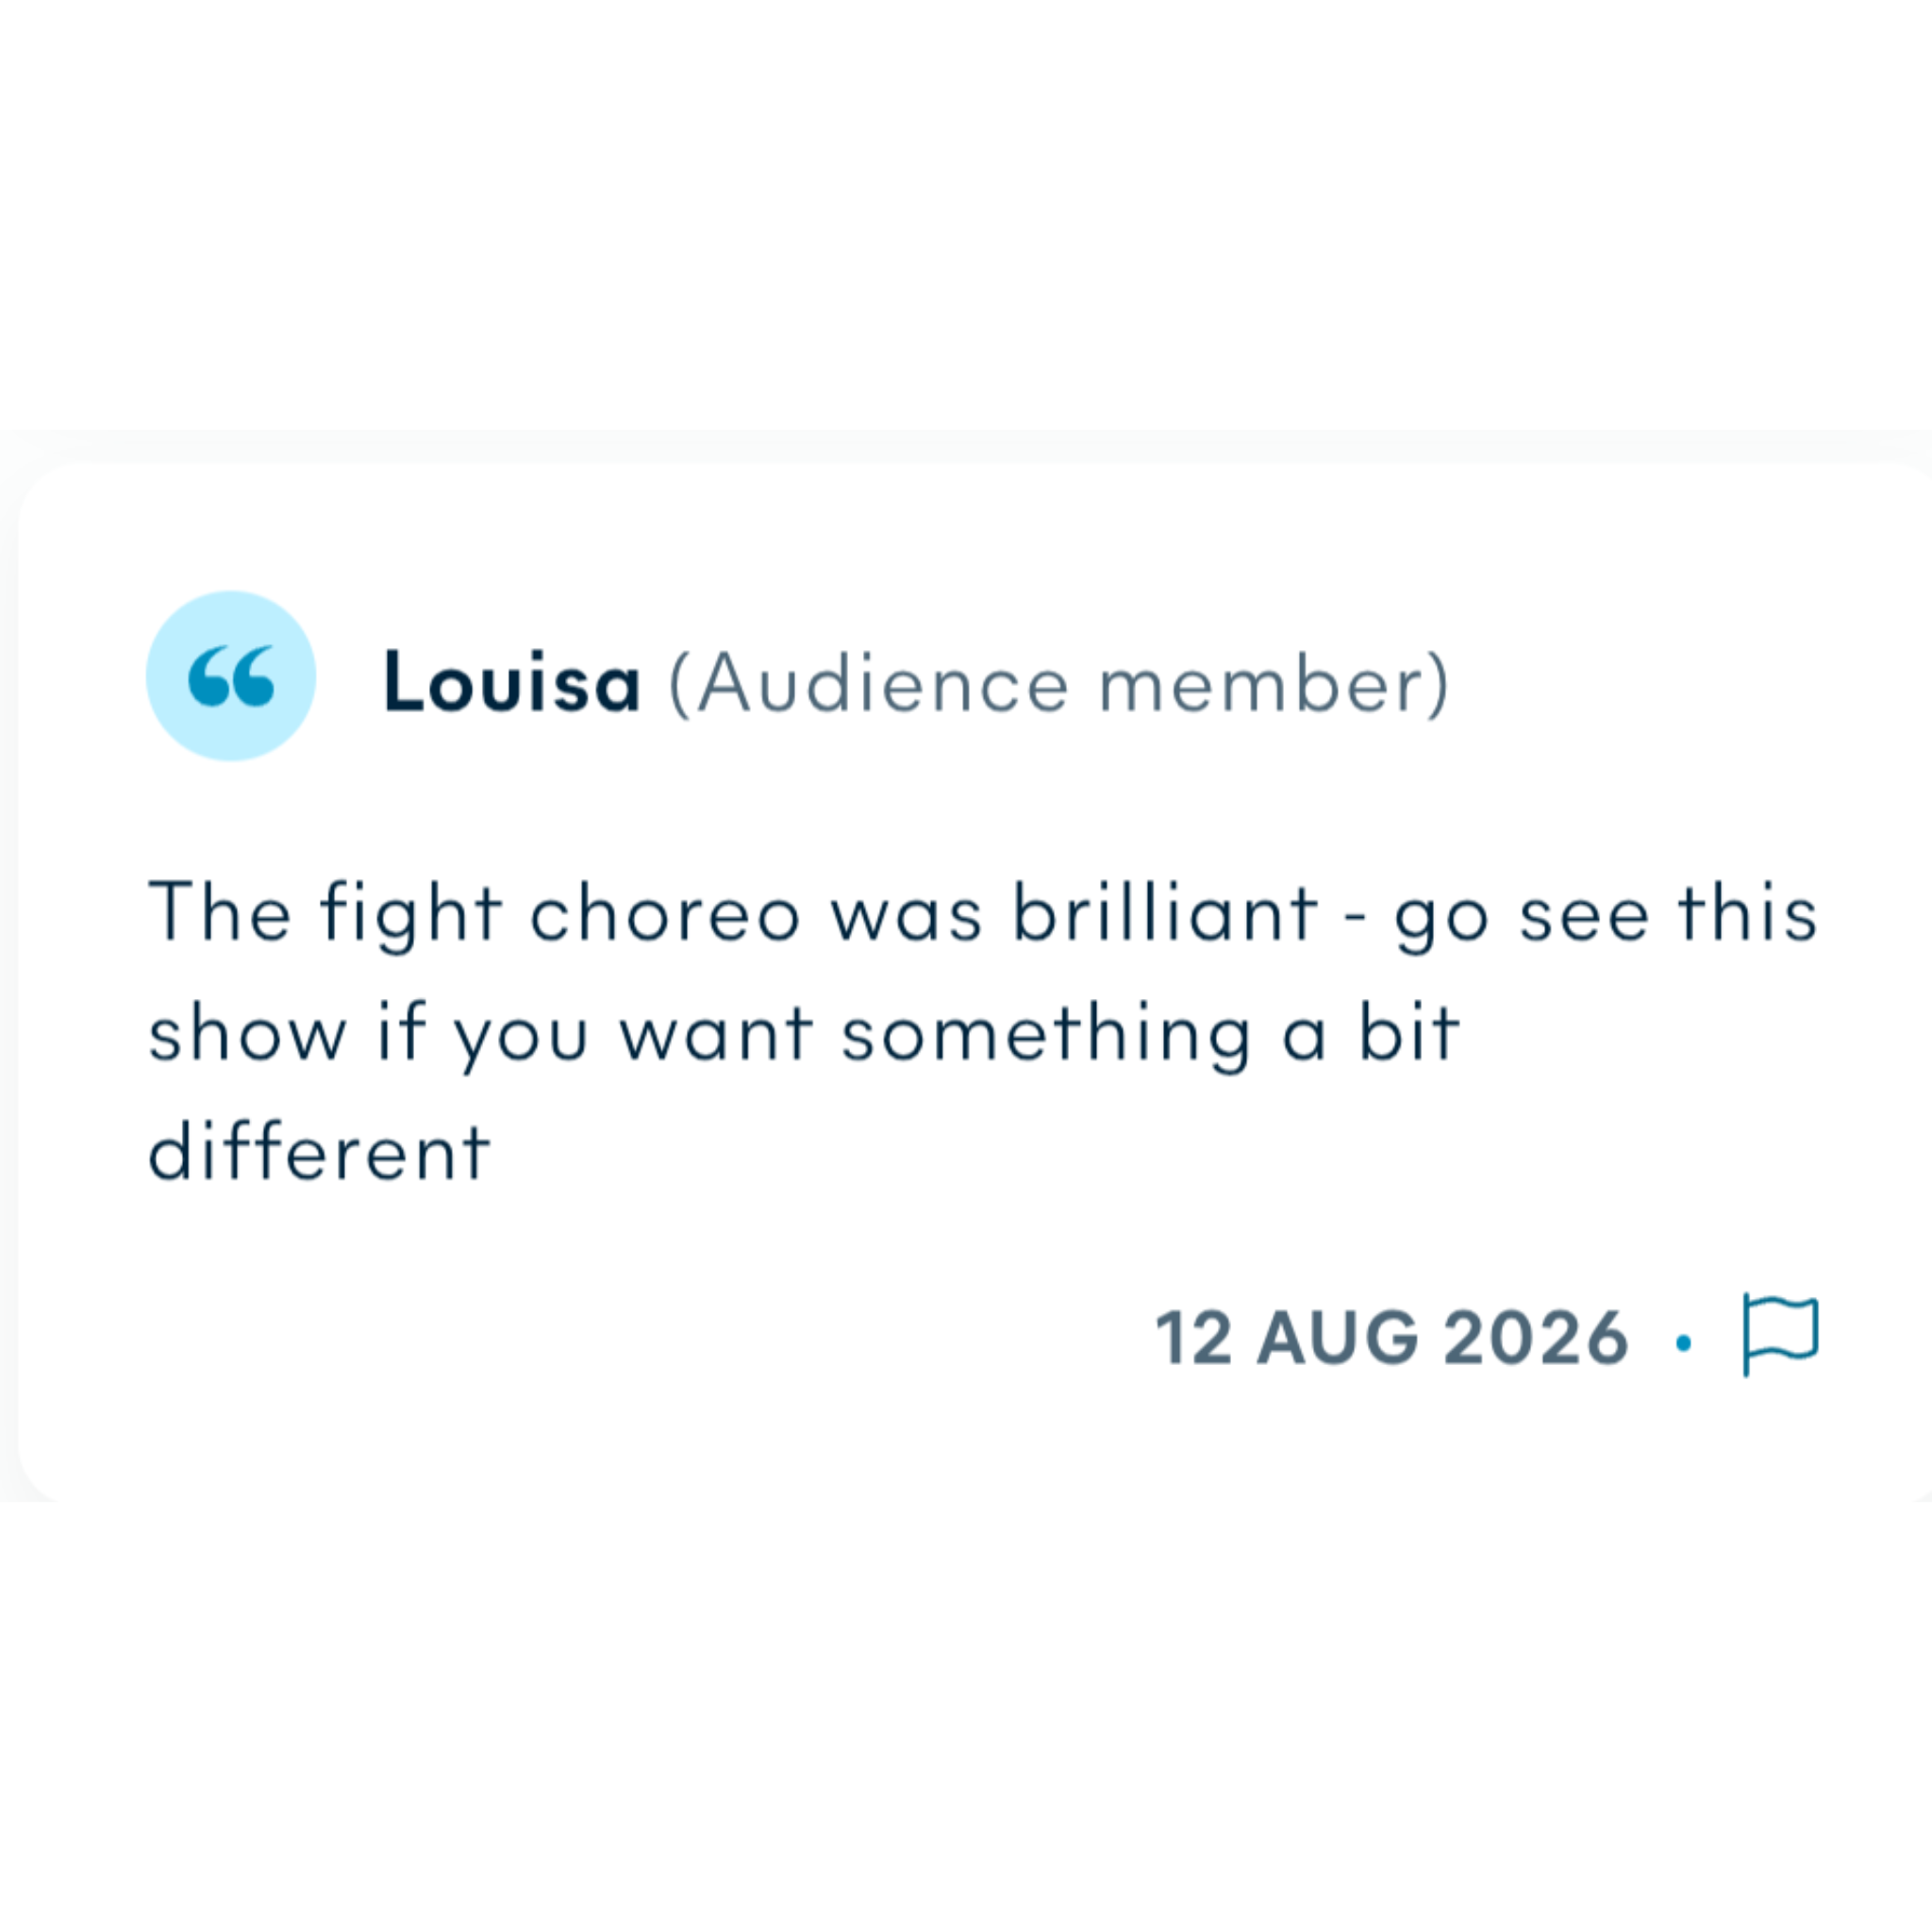Open reviewer name Louisa
The height and width of the screenshot is (1932, 1932).
point(511,683)
